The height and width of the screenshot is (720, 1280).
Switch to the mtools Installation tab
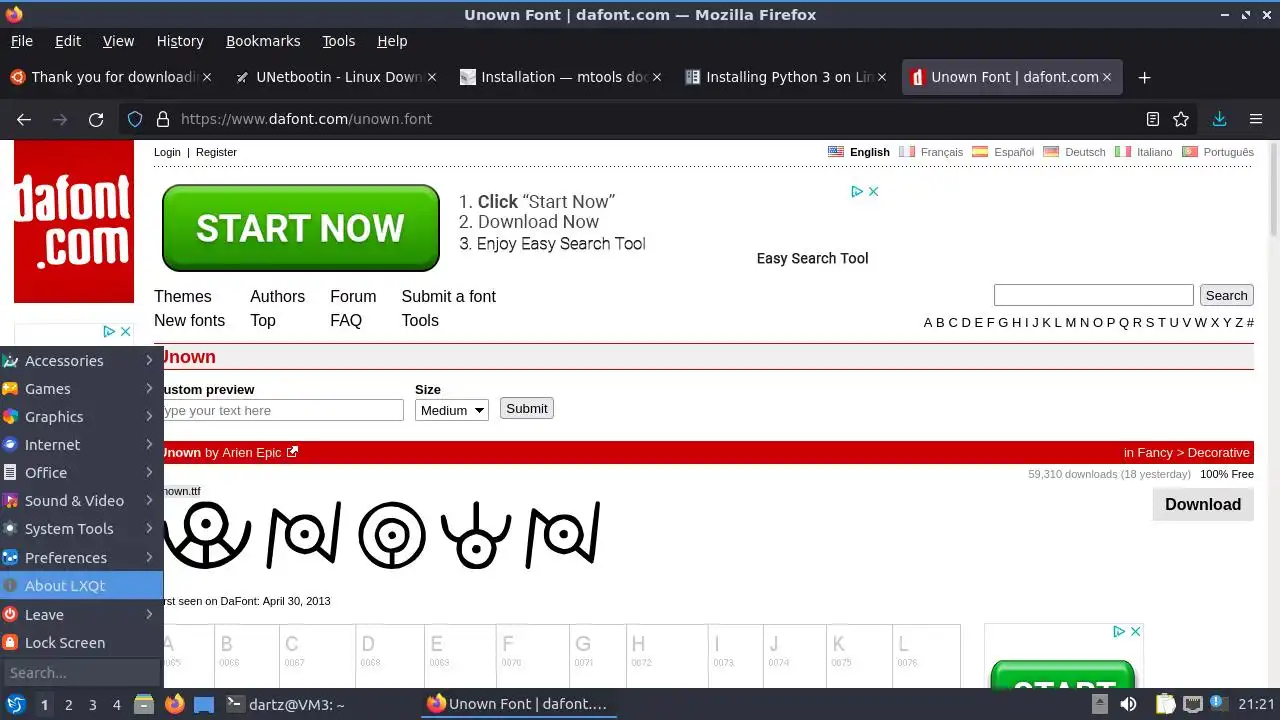point(560,77)
